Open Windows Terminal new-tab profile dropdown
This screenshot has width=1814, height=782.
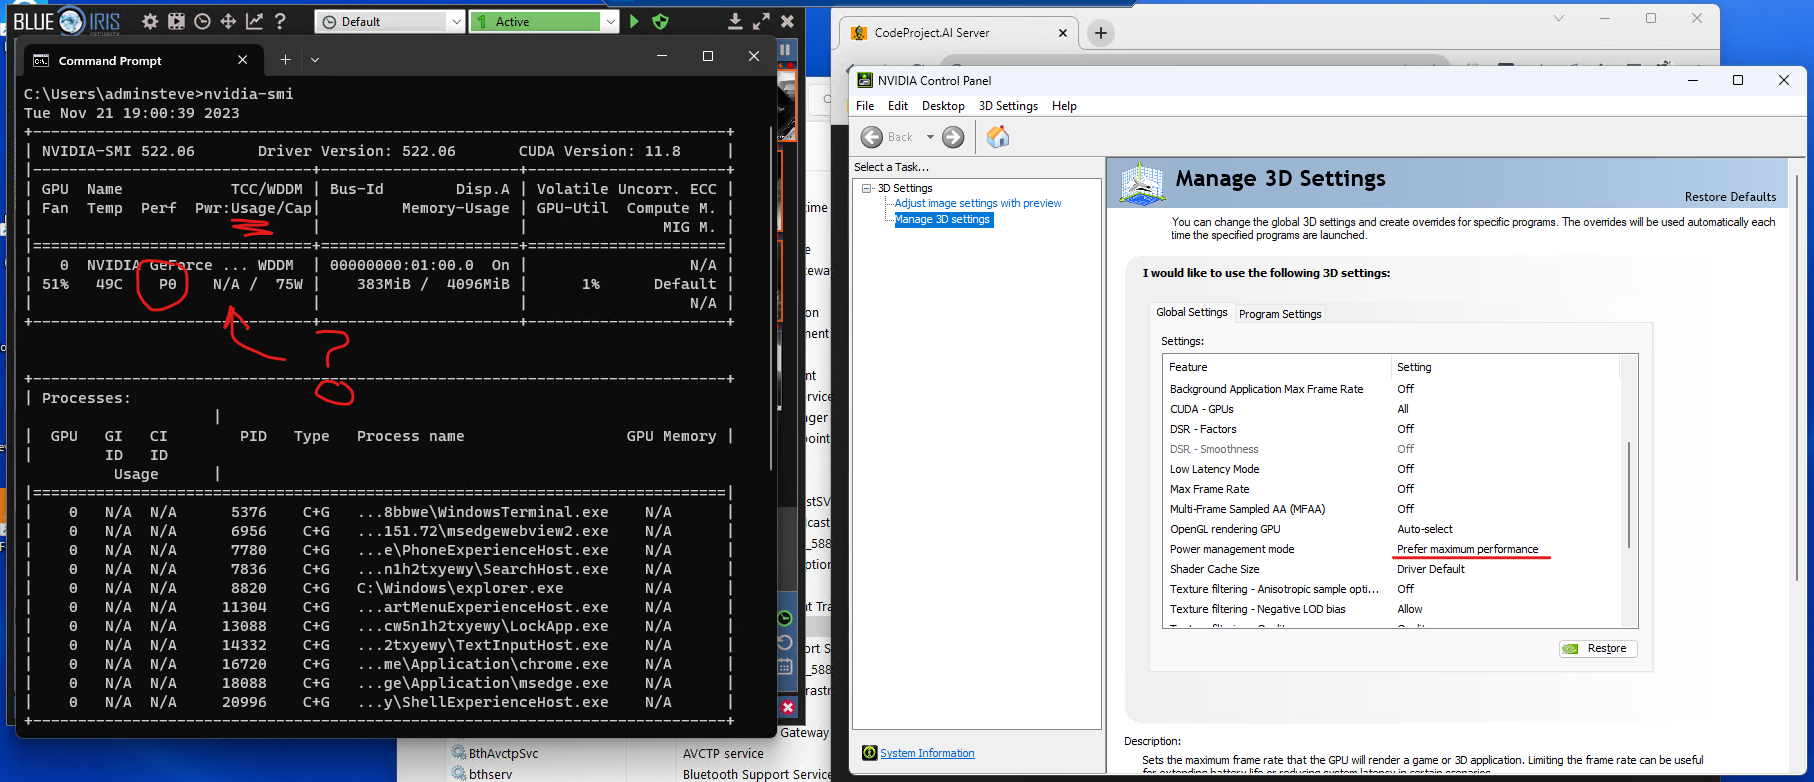pyautogui.click(x=315, y=60)
